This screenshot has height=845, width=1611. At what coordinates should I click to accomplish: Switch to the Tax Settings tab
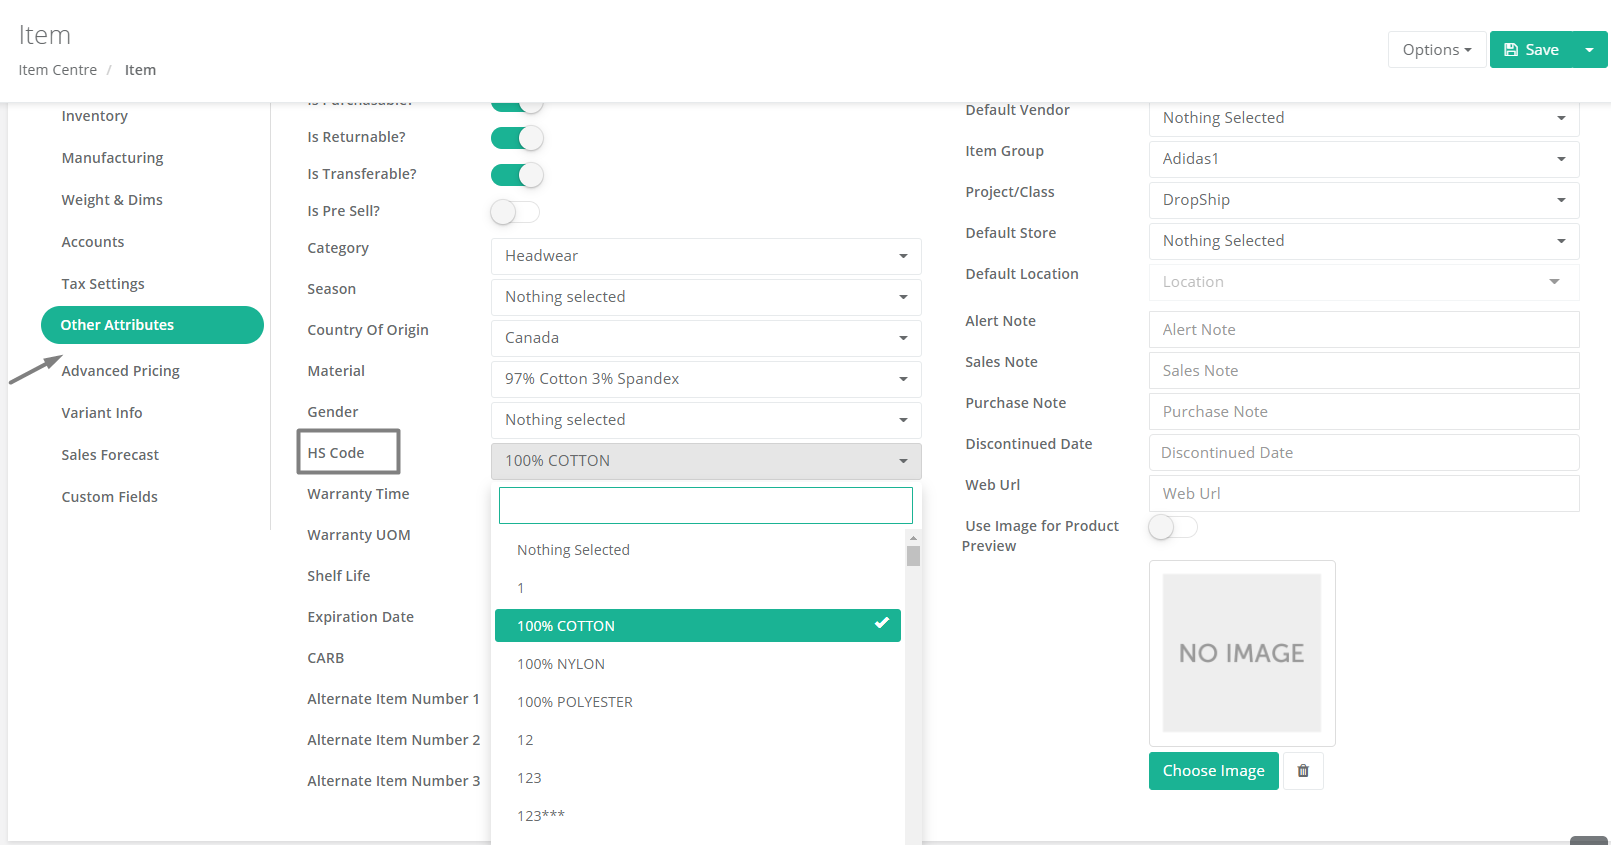103,284
